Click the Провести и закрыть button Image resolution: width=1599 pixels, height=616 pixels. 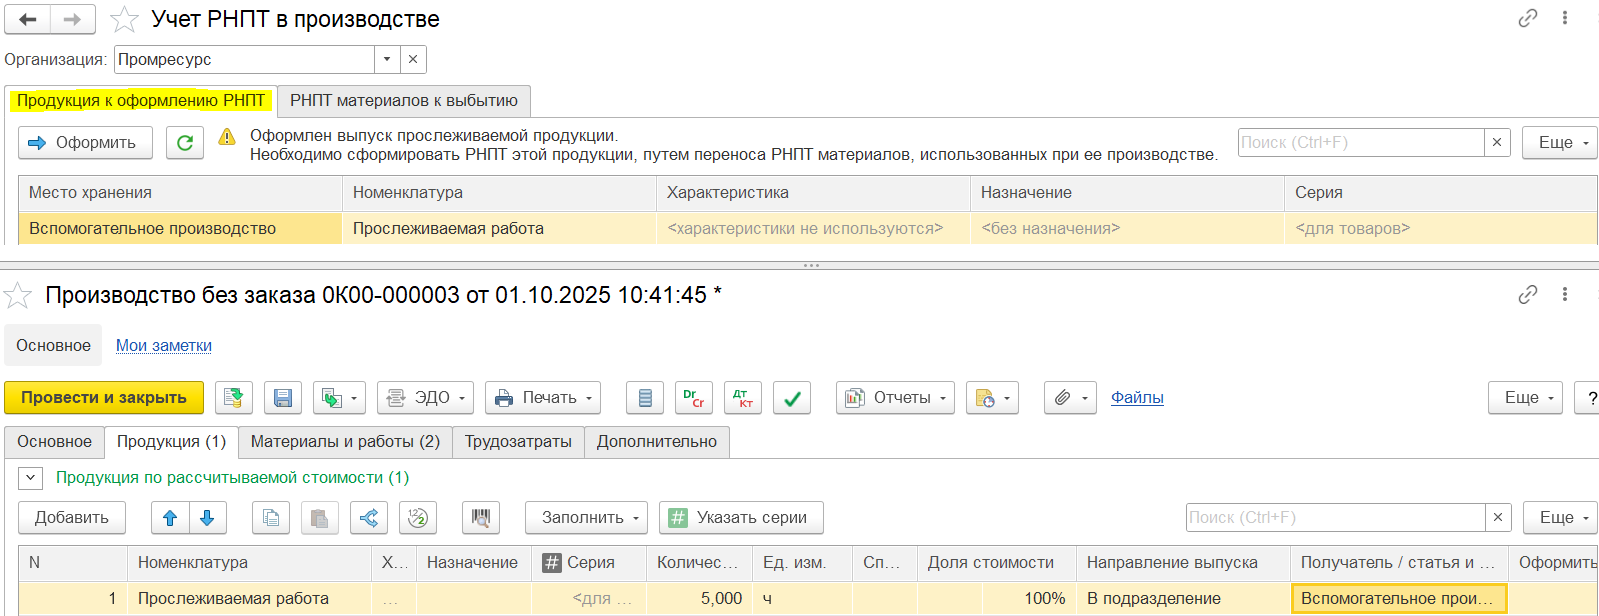click(104, 398)
